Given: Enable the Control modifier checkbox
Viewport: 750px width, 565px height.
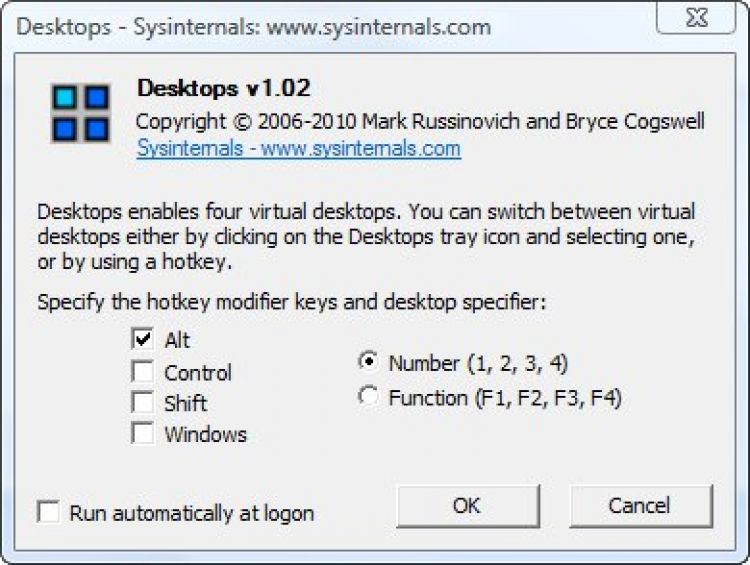Looking at the screenshot, I should click(143, 372).
